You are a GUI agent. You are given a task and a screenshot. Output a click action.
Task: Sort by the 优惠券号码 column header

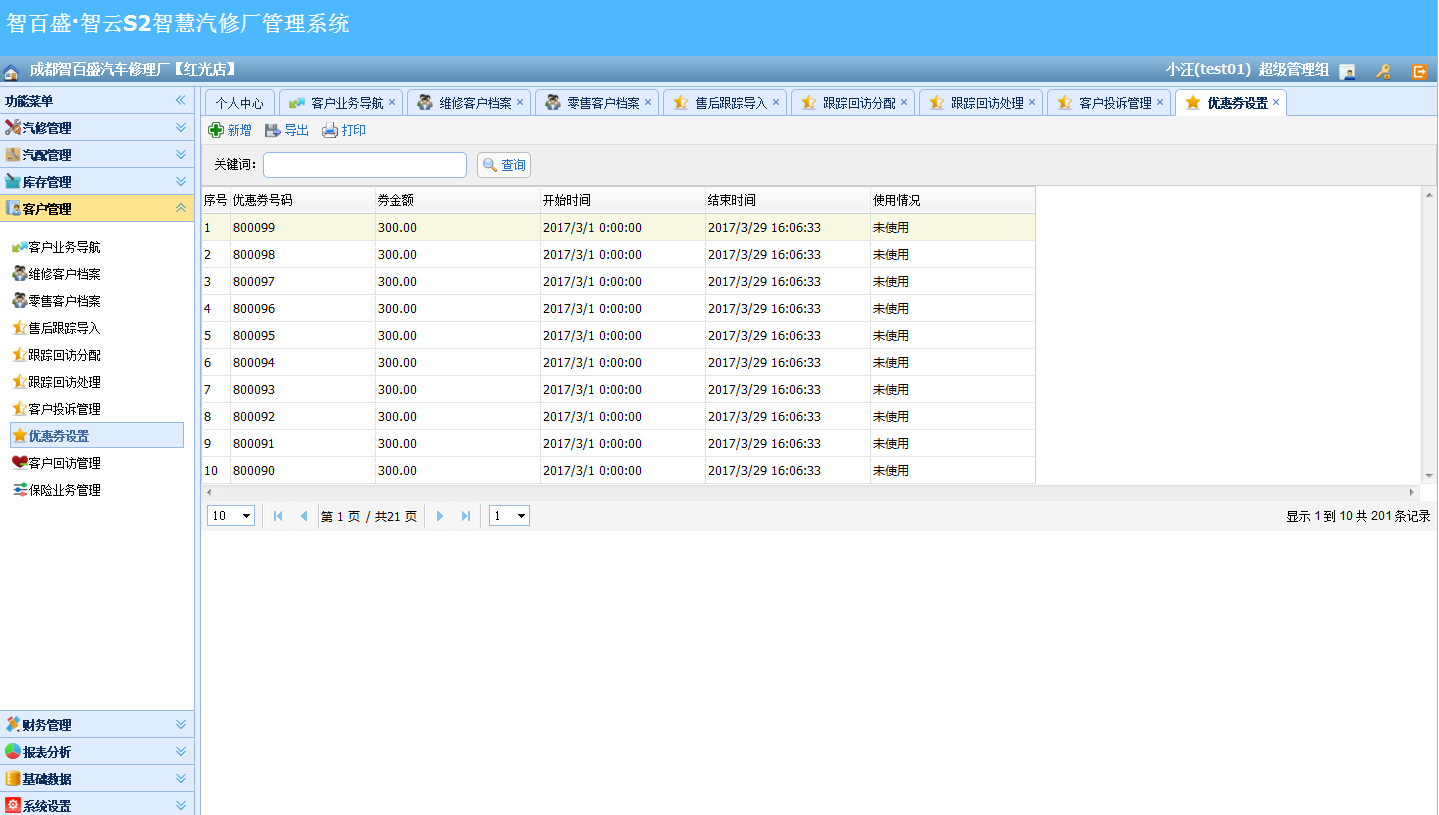point(303,200)
